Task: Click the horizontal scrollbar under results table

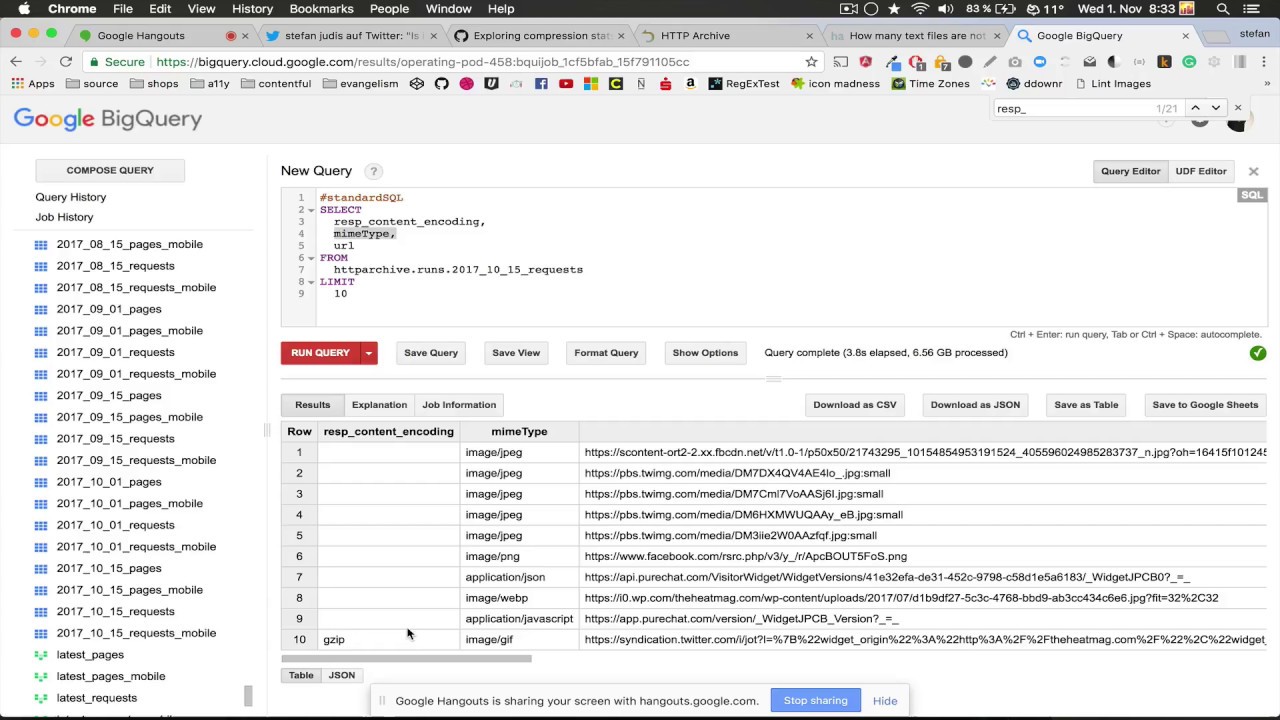Action: [406, 658]
